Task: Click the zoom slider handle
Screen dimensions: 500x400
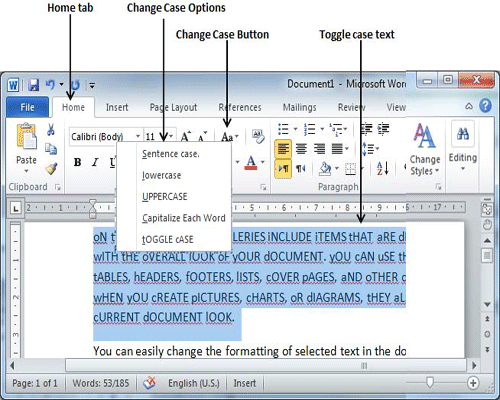Action: coord(430,382)
